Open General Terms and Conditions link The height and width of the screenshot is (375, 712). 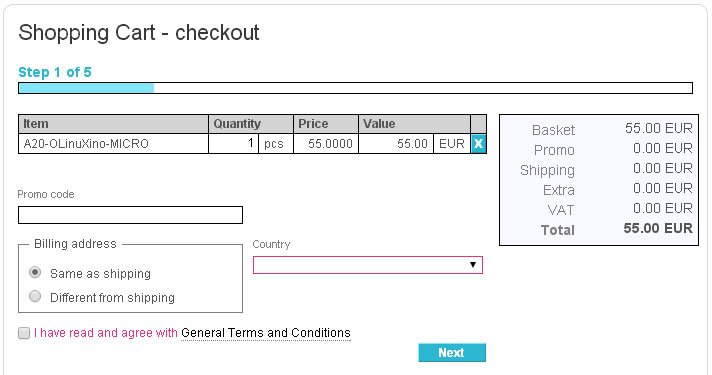266,333
